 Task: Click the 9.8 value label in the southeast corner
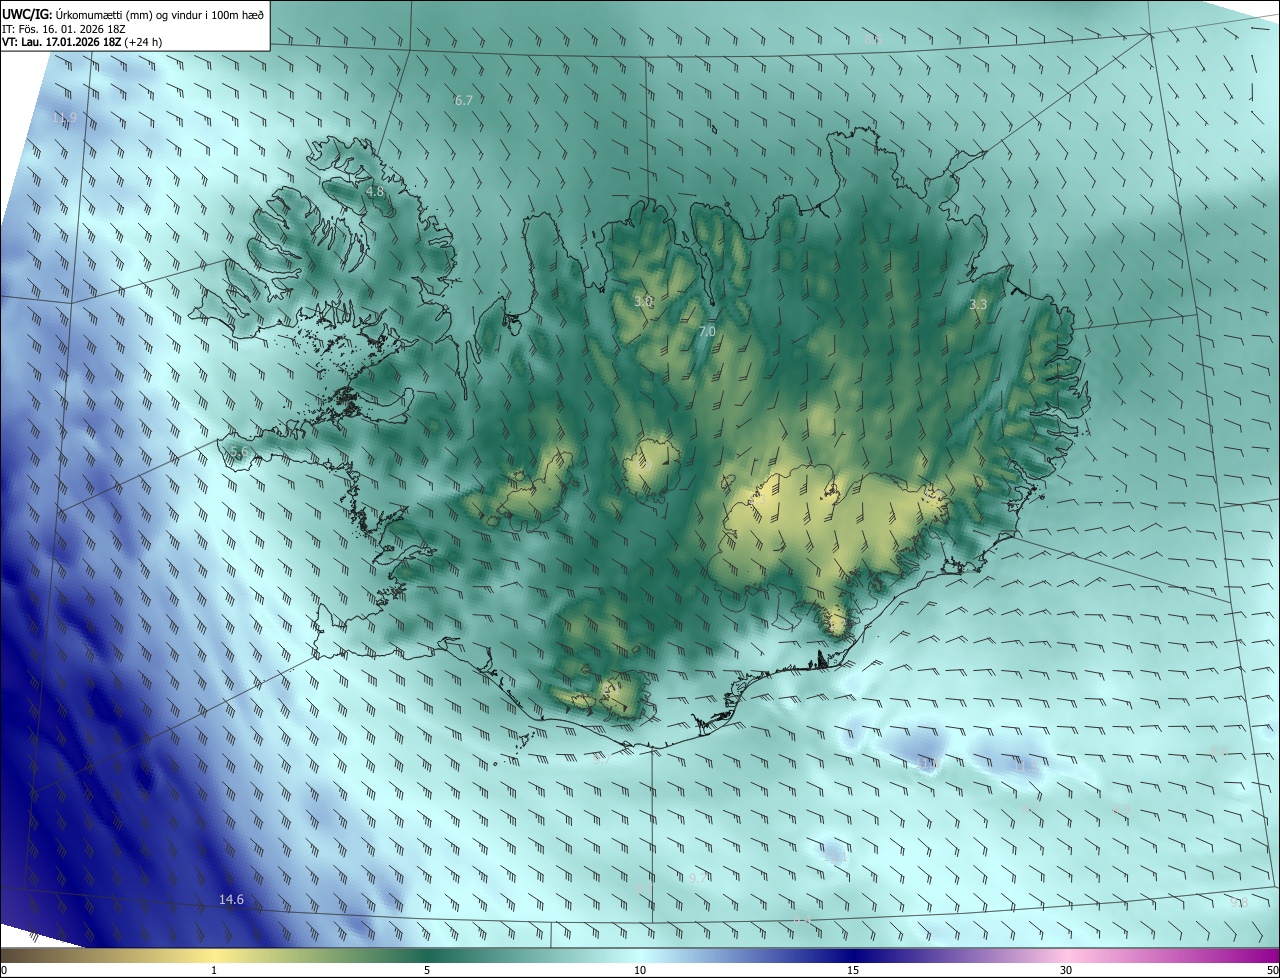tap(1239, 902)
